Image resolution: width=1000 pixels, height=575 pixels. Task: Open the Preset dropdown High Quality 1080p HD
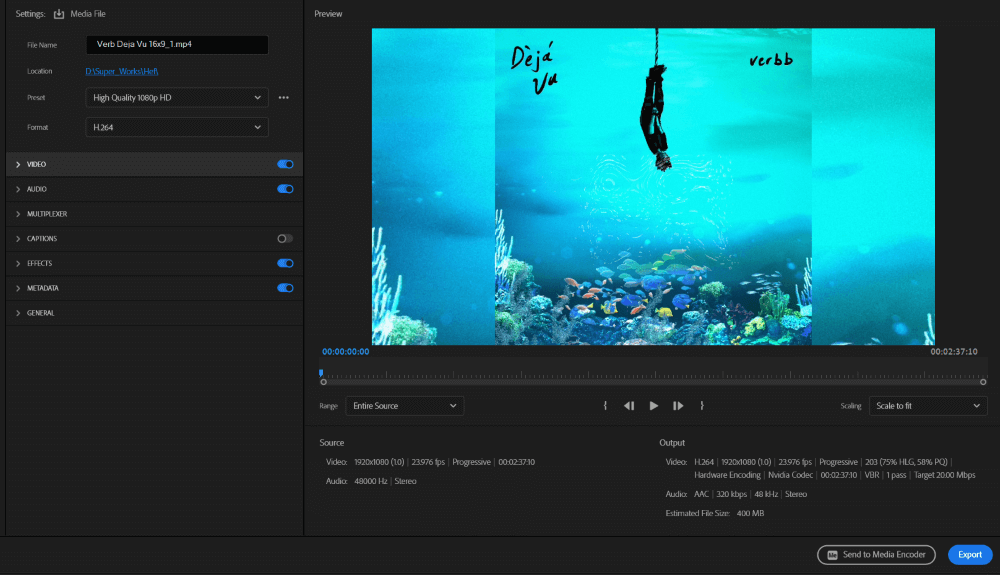click(x=177, y=98)
